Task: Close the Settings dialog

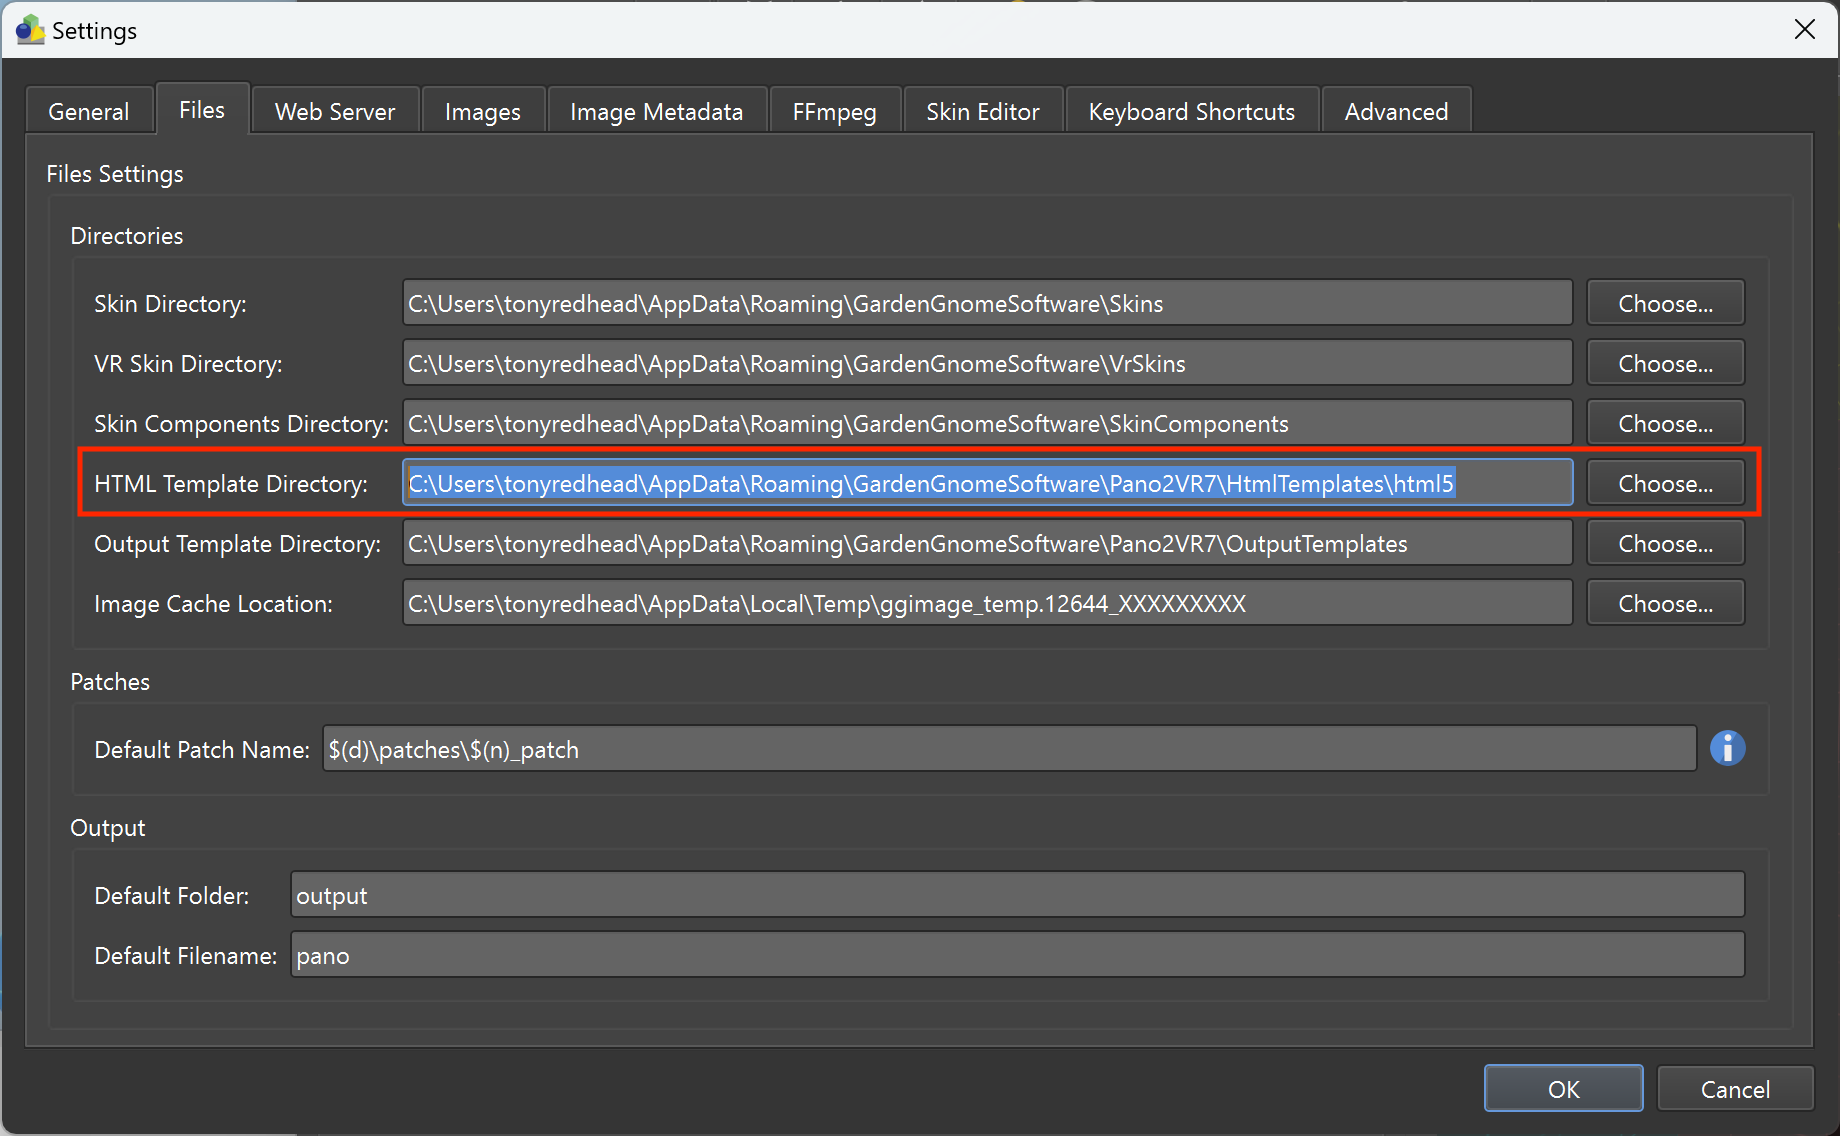Action: click(x=1805, y=30)
